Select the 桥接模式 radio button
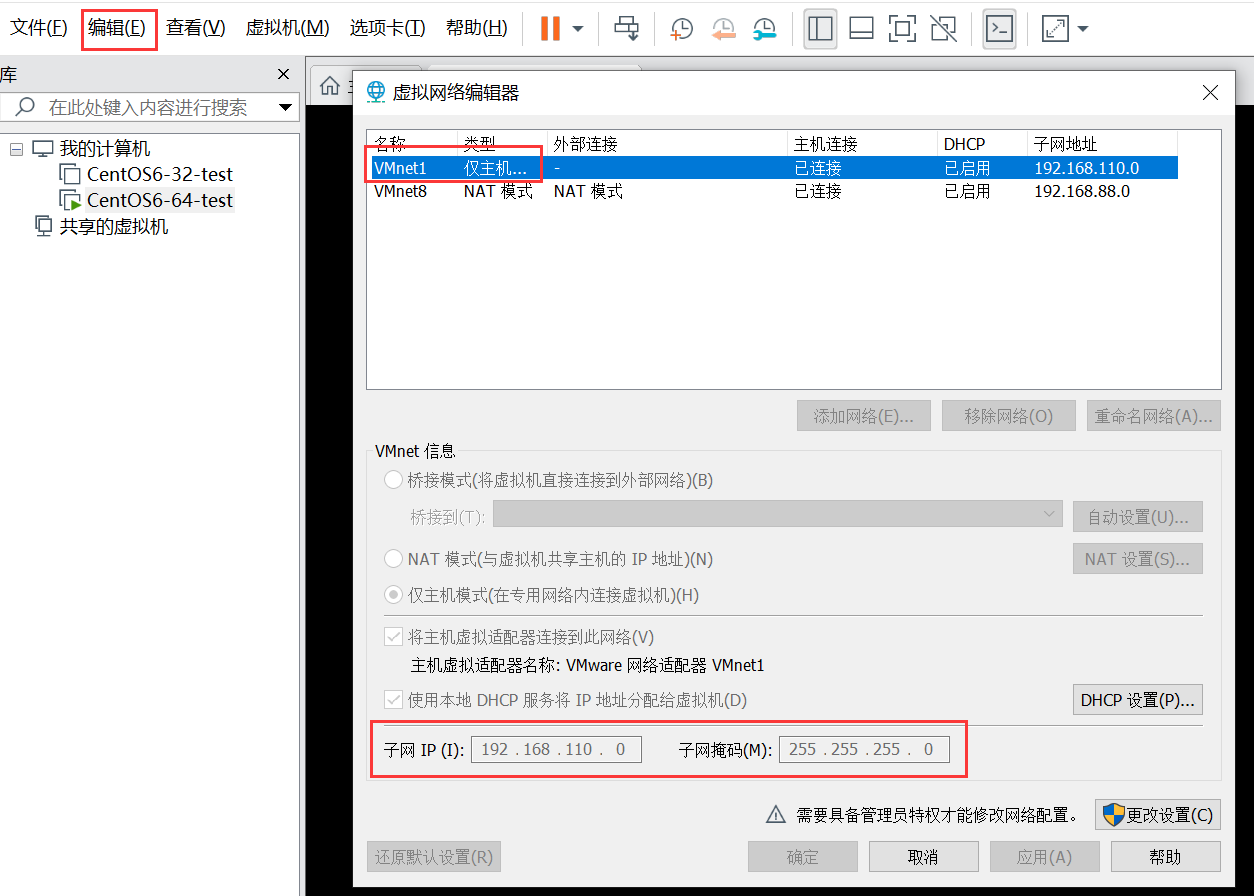This screenshot has width=1254, height=896. coord(394,480)
